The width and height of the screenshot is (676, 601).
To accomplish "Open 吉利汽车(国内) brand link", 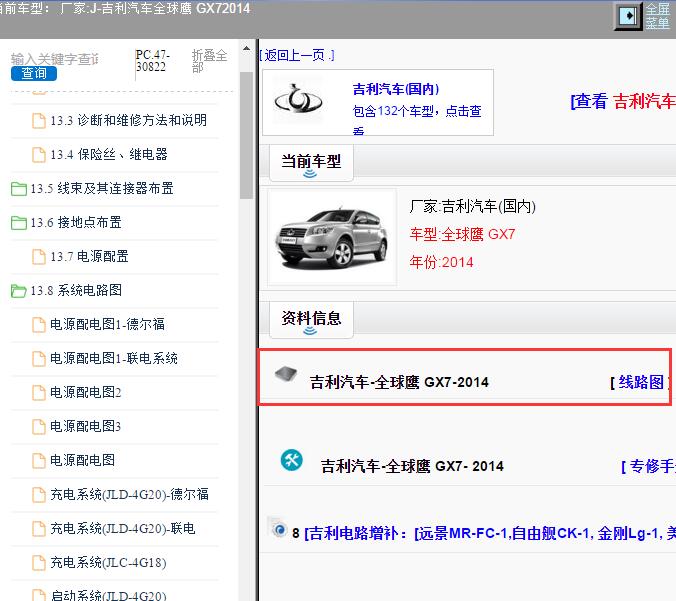I will [x=396, y=89].
